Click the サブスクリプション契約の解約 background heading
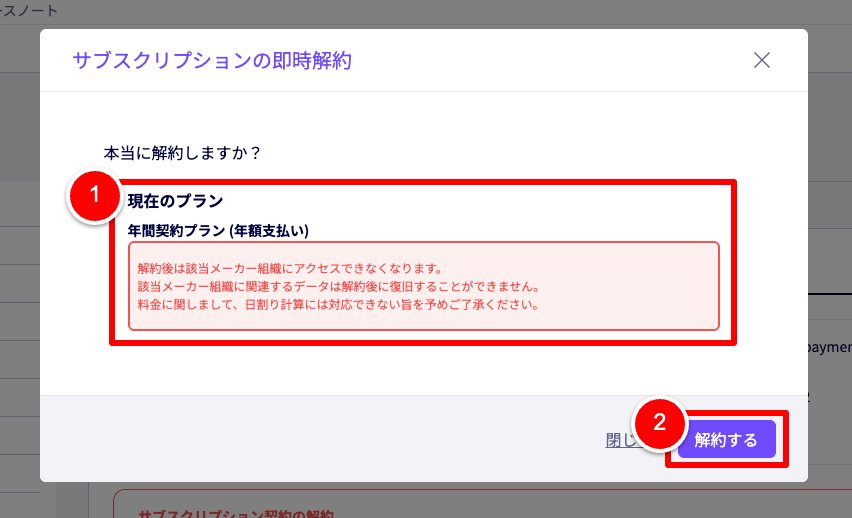This screenshot has height=518, width=852. 236,514
